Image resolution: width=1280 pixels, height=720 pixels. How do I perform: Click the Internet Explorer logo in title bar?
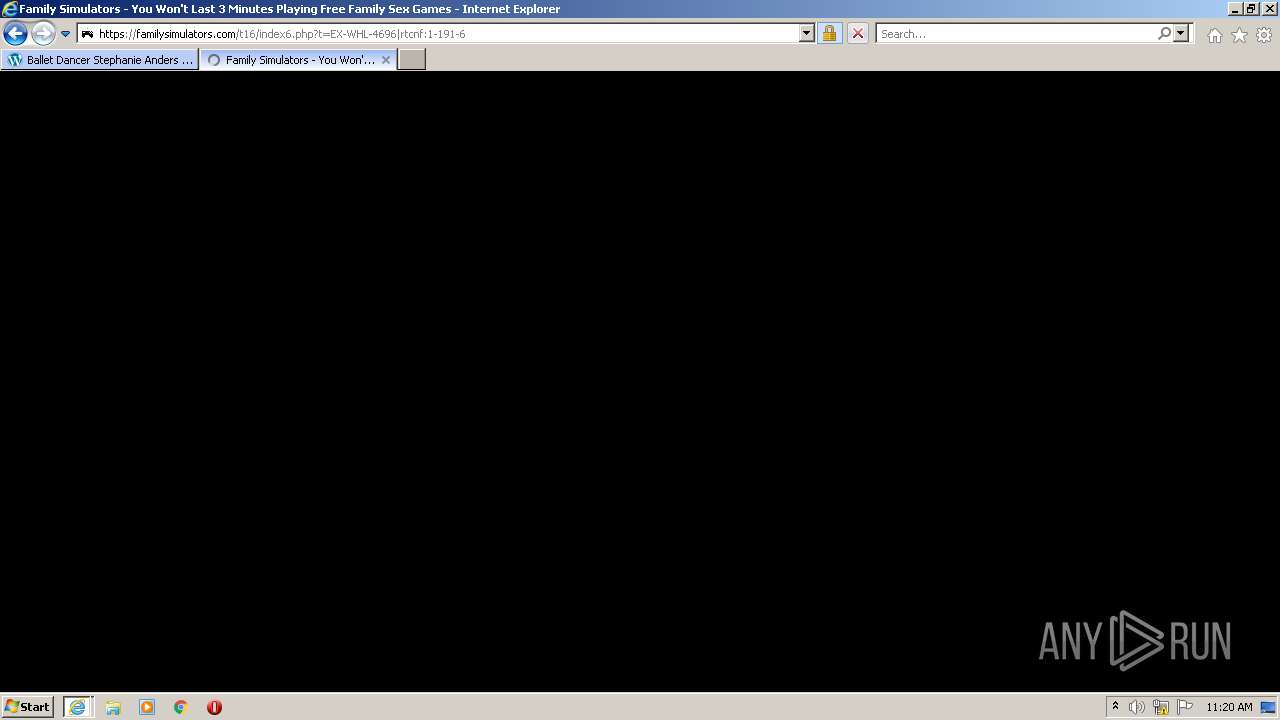point(10,9)
